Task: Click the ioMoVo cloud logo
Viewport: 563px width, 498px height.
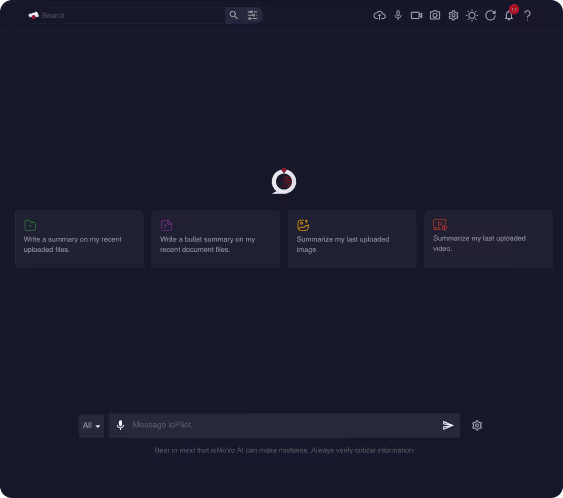Action: (x=33, y=15)
